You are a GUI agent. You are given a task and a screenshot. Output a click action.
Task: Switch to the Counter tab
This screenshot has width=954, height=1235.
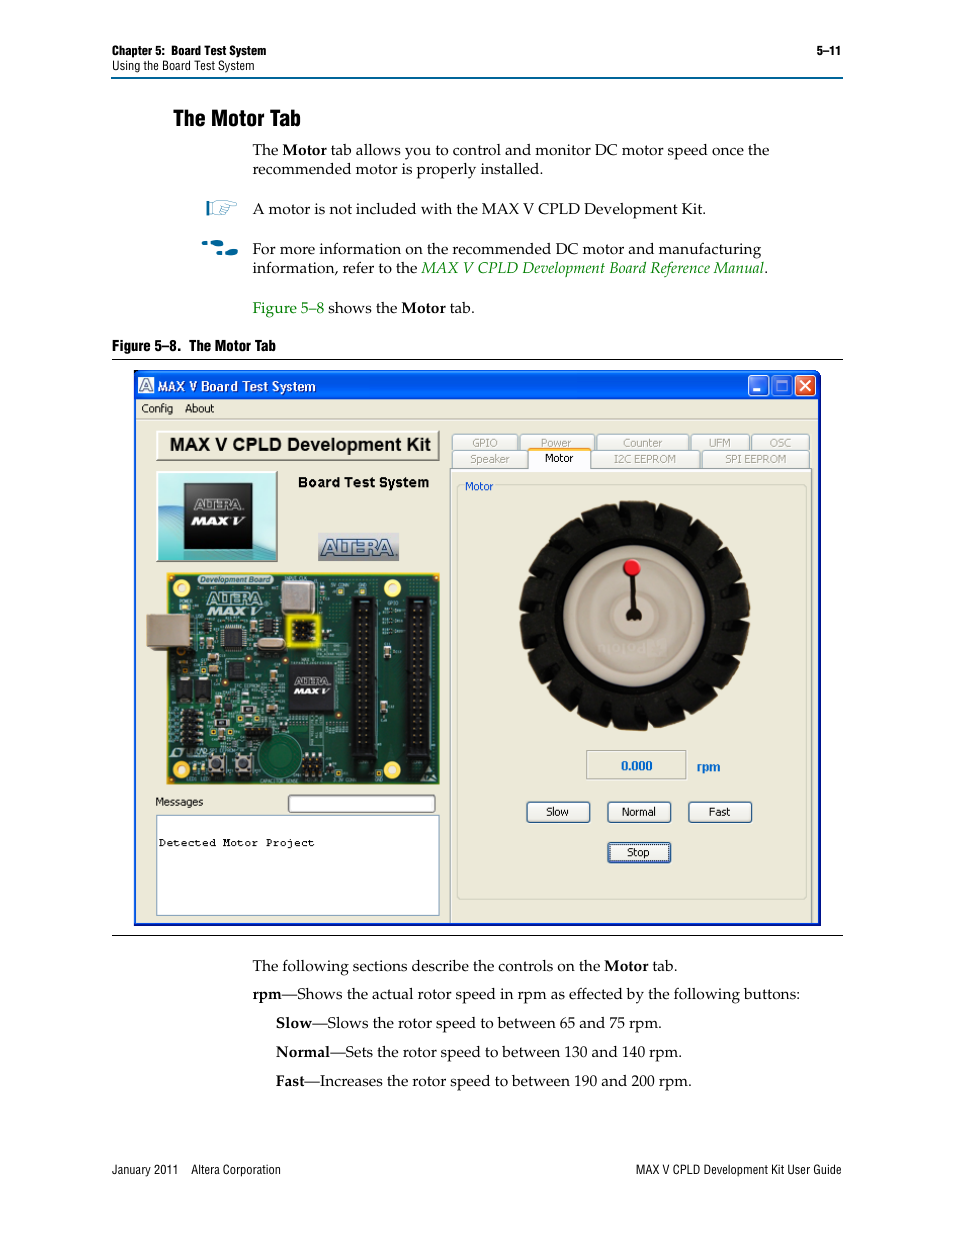(x=642, y=443)
